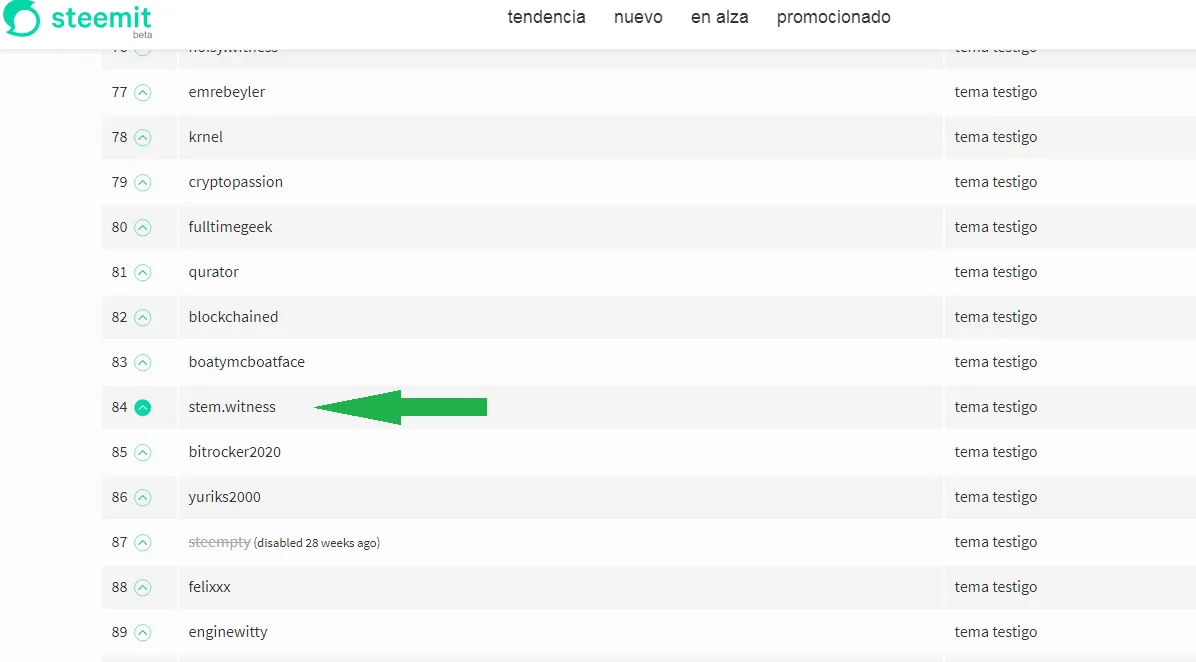Open the struck-through steempty profile link

220,541
